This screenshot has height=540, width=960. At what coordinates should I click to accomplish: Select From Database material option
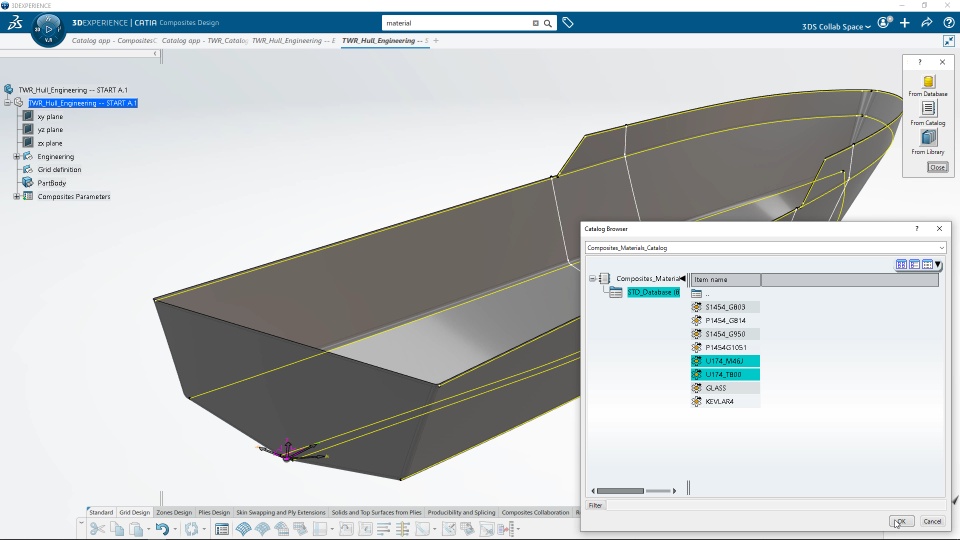[x=928, y=86]
